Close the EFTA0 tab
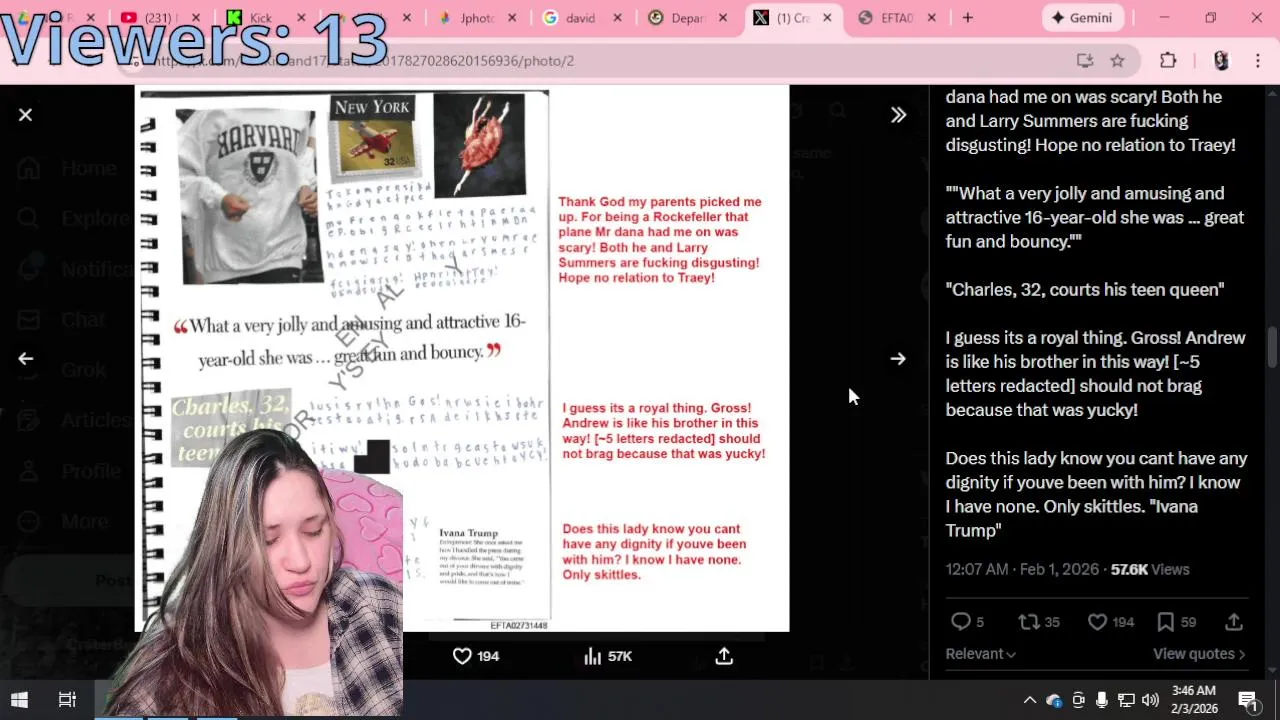Viewport: 1280px width, 720px height. (932, 18)
